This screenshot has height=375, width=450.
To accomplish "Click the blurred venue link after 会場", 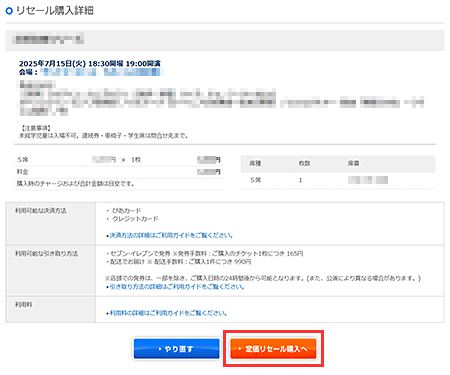I will click(102, 72).
